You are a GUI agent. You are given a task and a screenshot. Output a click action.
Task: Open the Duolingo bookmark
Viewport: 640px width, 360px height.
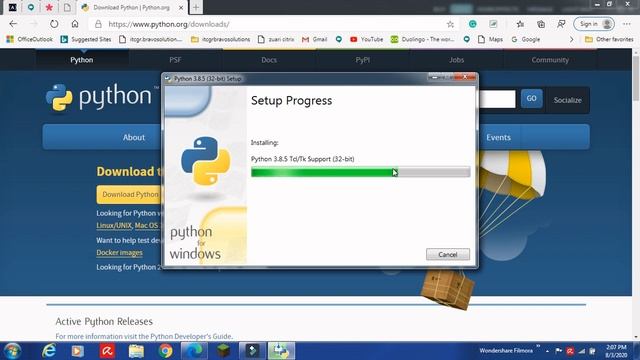pos(422,39)
